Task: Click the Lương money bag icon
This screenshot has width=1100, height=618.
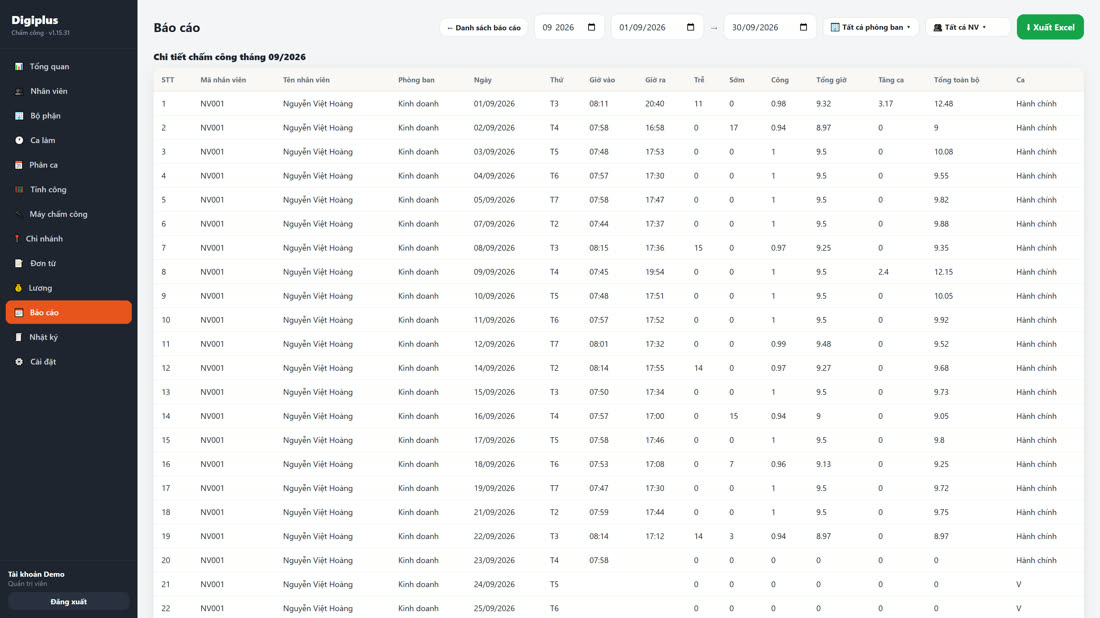Action: tap(18, 288)
